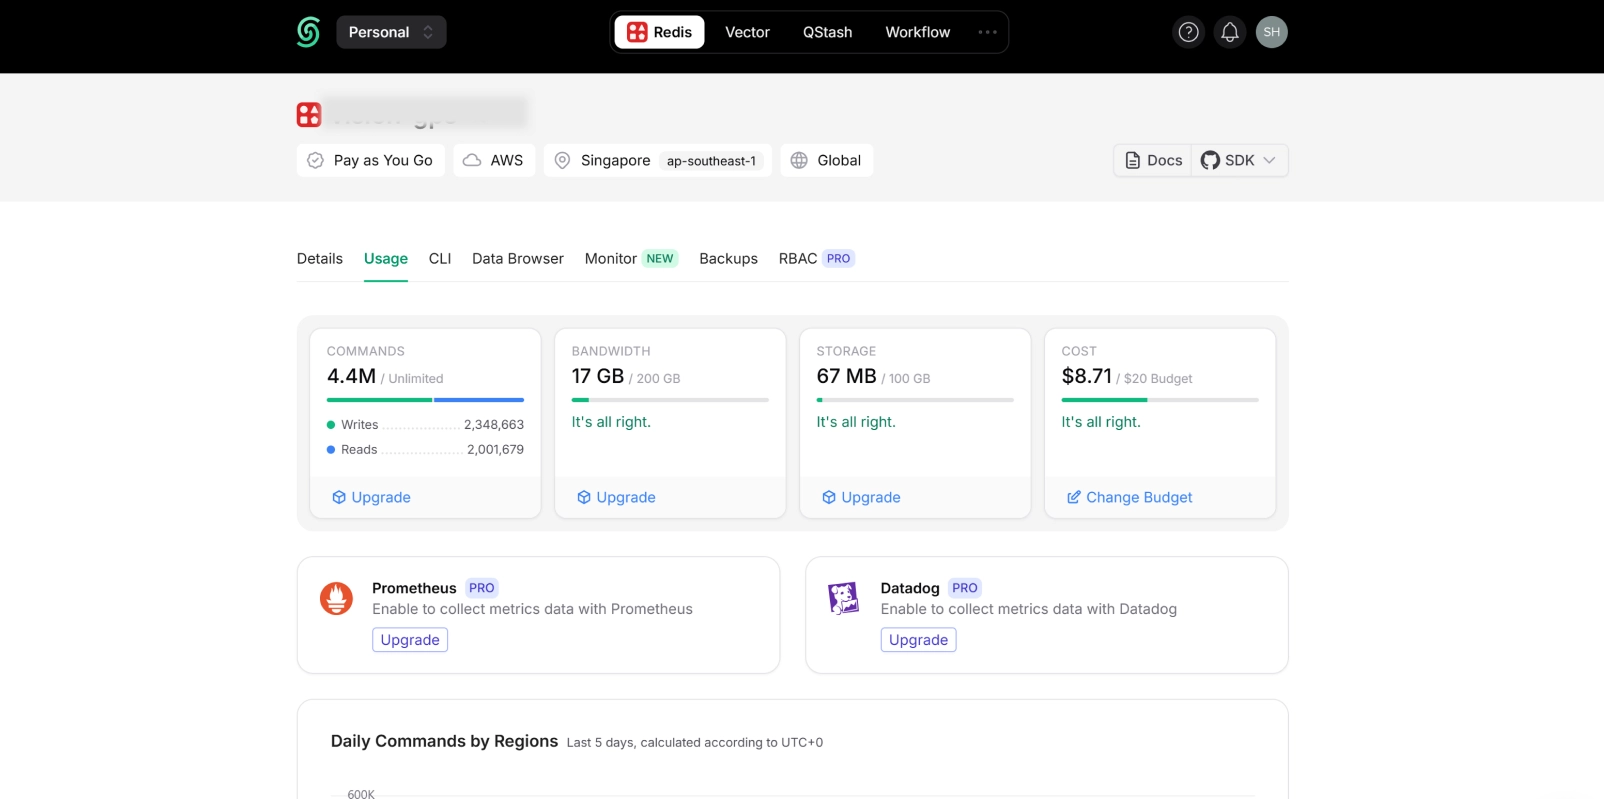Open the CLI tab

tap(440, 258)
